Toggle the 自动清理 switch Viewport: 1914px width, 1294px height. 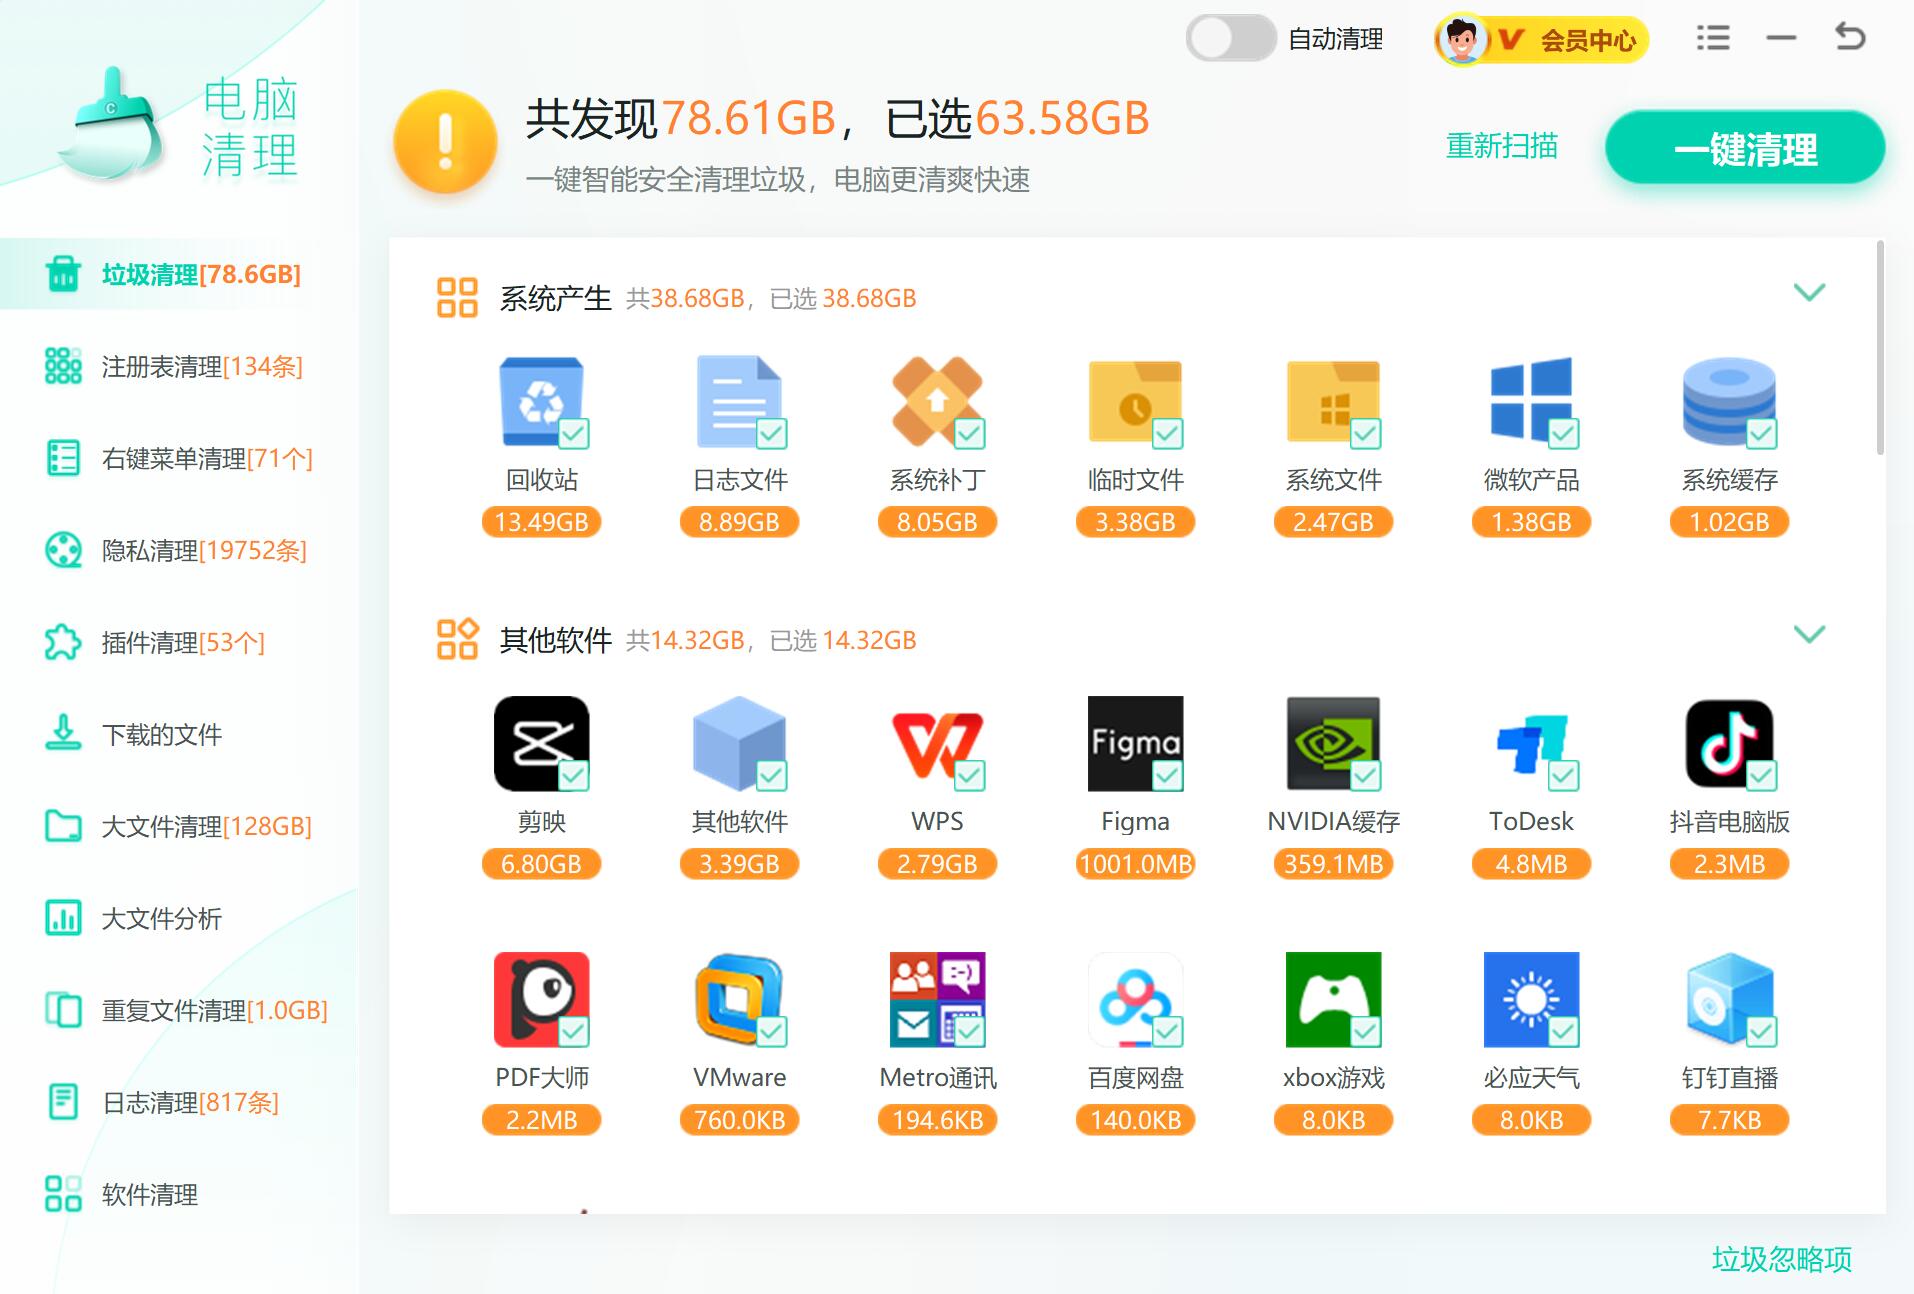click(1230, 39)
